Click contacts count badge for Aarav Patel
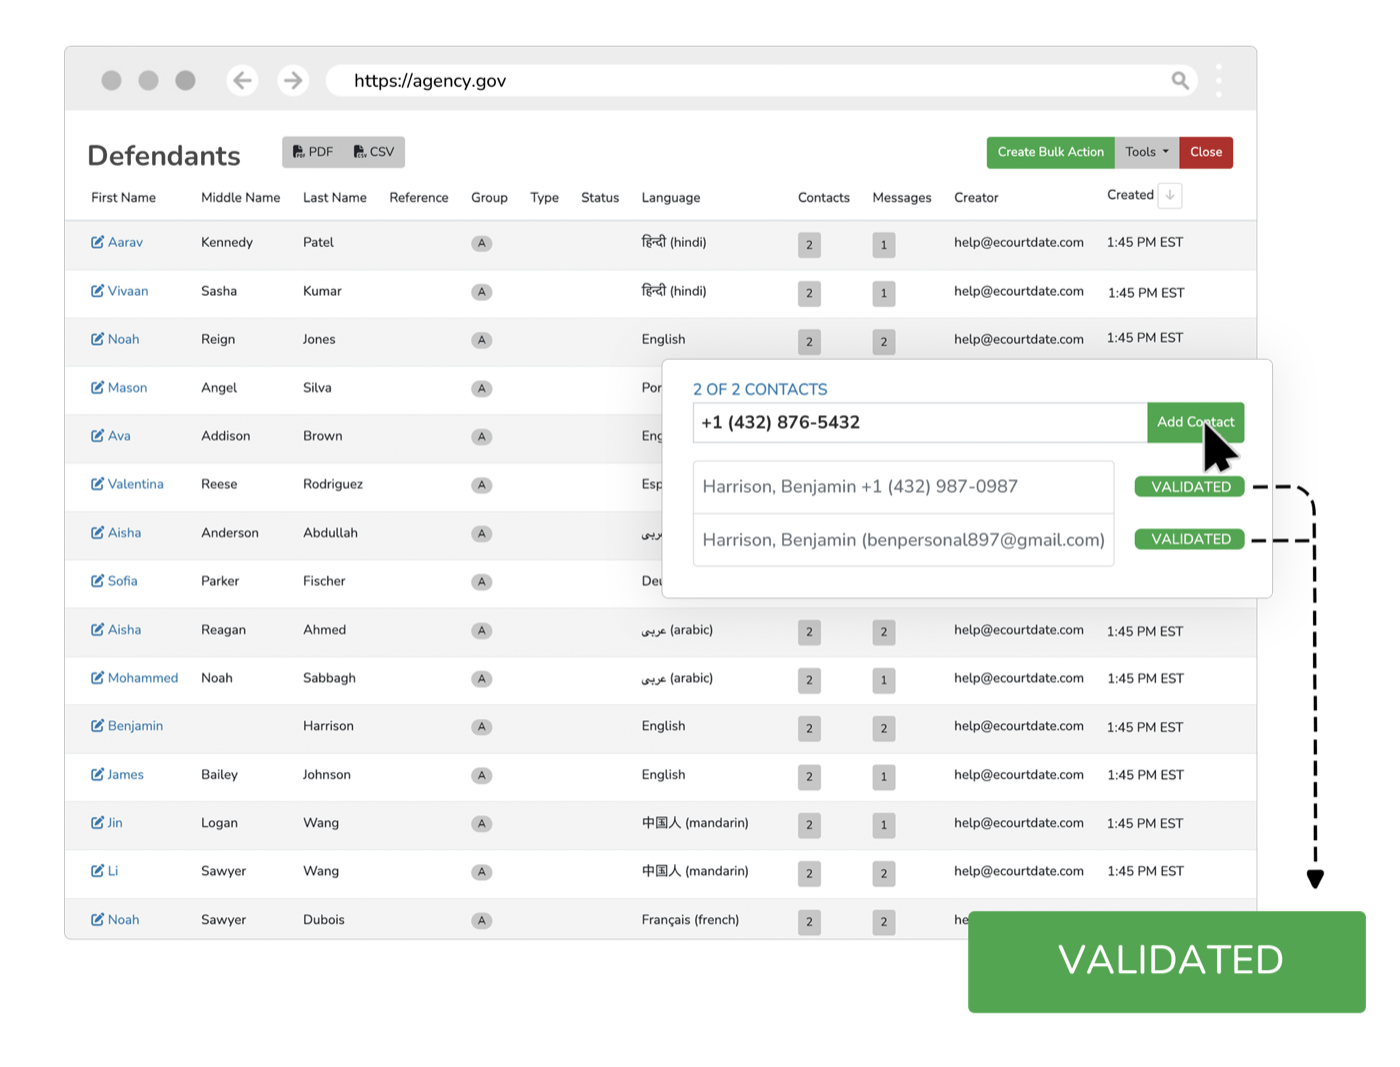The image size is (1400, 1067). 809,245
